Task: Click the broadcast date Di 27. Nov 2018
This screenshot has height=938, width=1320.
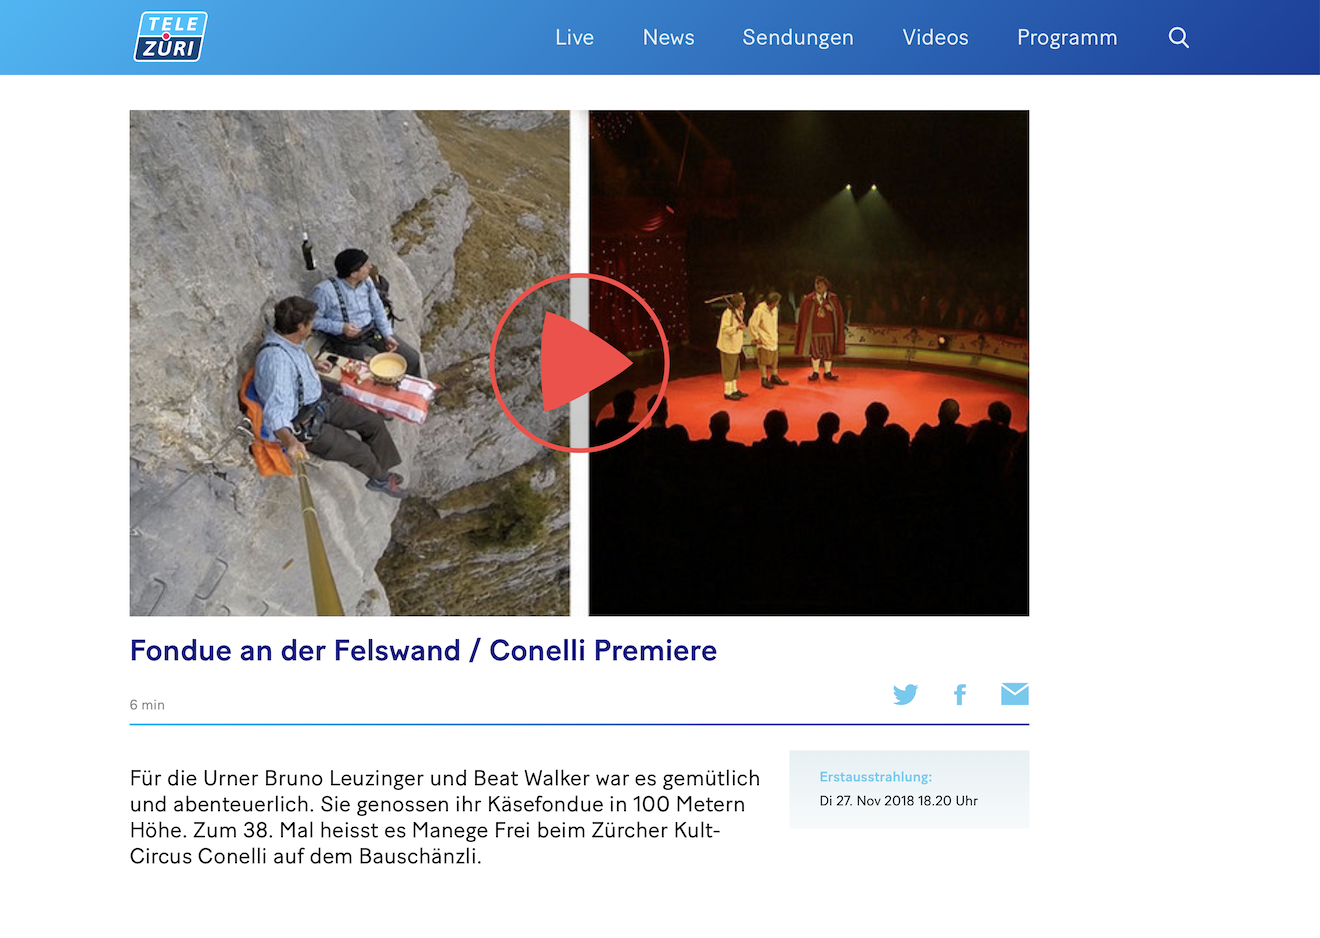Action: [866, 801]
